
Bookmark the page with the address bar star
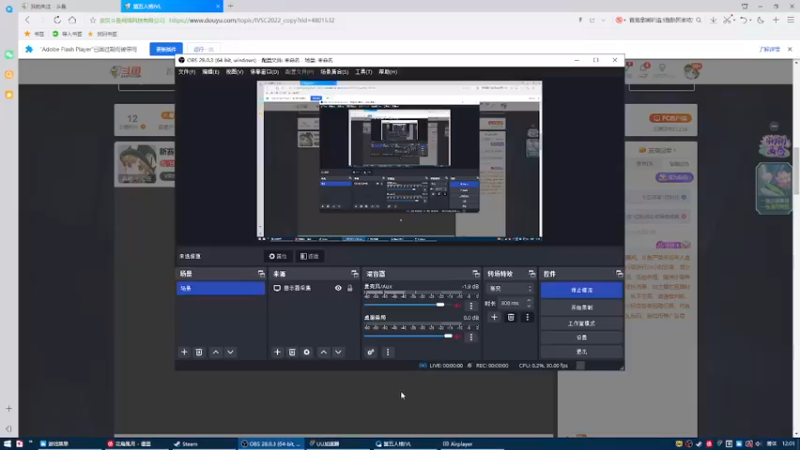[x=92, y=20]
